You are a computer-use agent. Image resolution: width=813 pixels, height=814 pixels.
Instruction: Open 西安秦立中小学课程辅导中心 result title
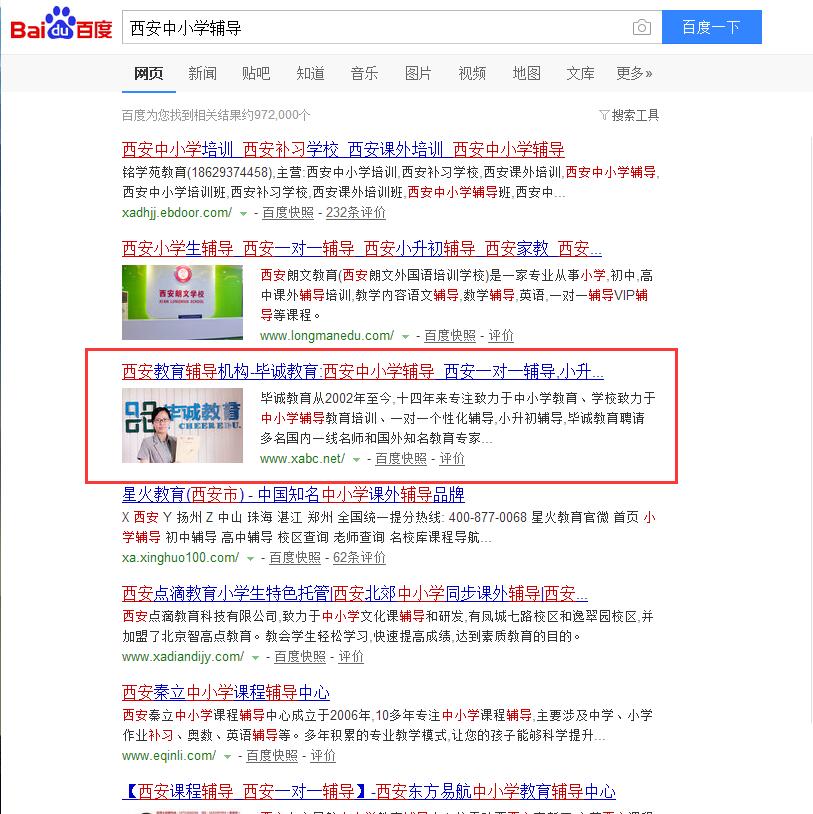point(226,692)
